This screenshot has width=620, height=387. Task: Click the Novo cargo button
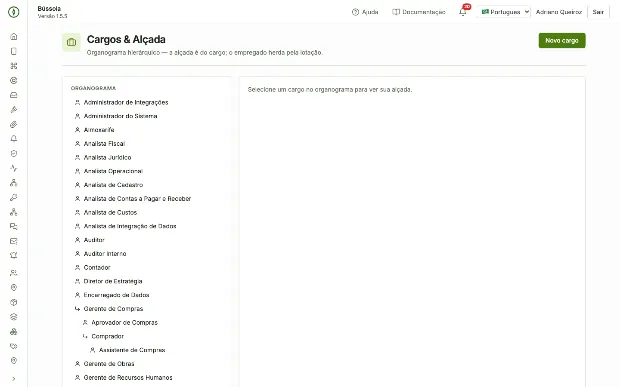[562, 40]
